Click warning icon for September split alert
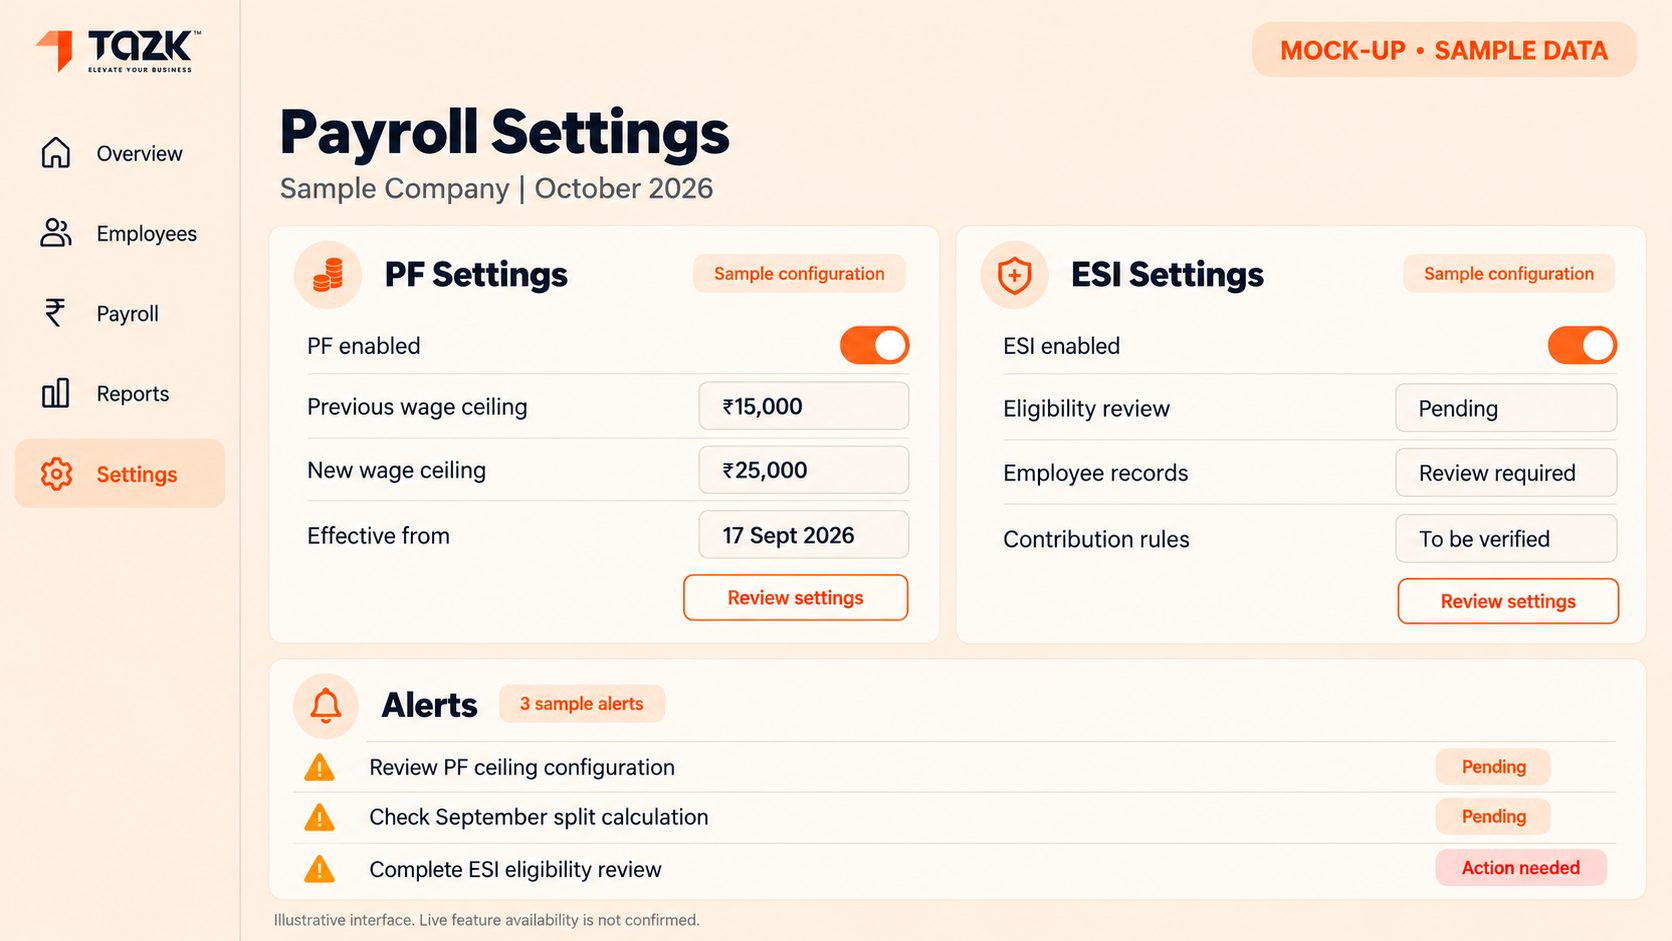 (319, 818)
